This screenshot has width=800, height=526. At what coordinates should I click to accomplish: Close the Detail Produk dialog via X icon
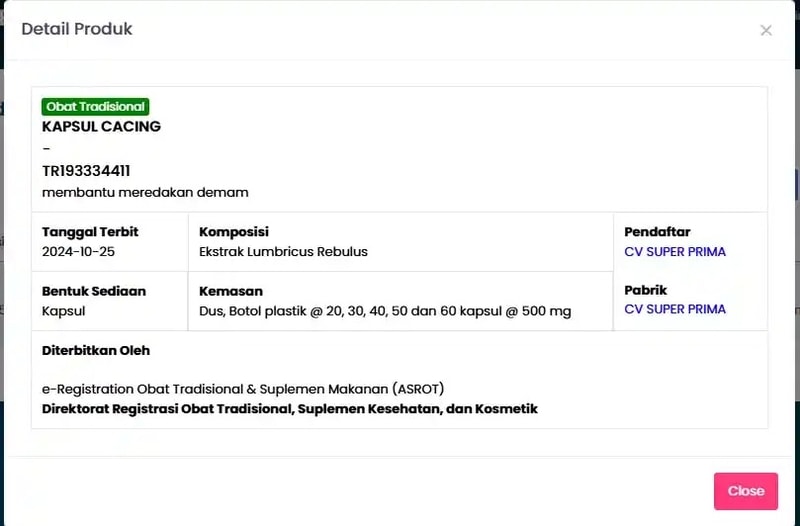pyautogui.click(x=766, y=31)
